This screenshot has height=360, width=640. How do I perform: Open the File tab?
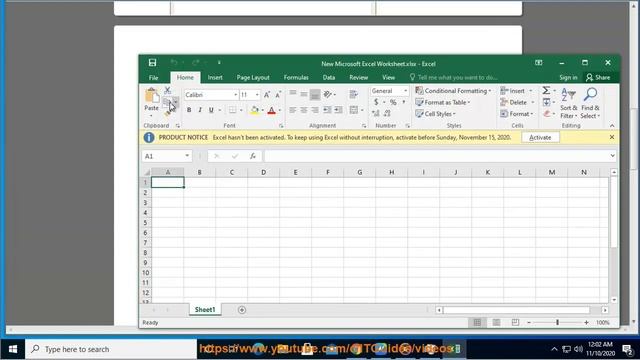153,78
